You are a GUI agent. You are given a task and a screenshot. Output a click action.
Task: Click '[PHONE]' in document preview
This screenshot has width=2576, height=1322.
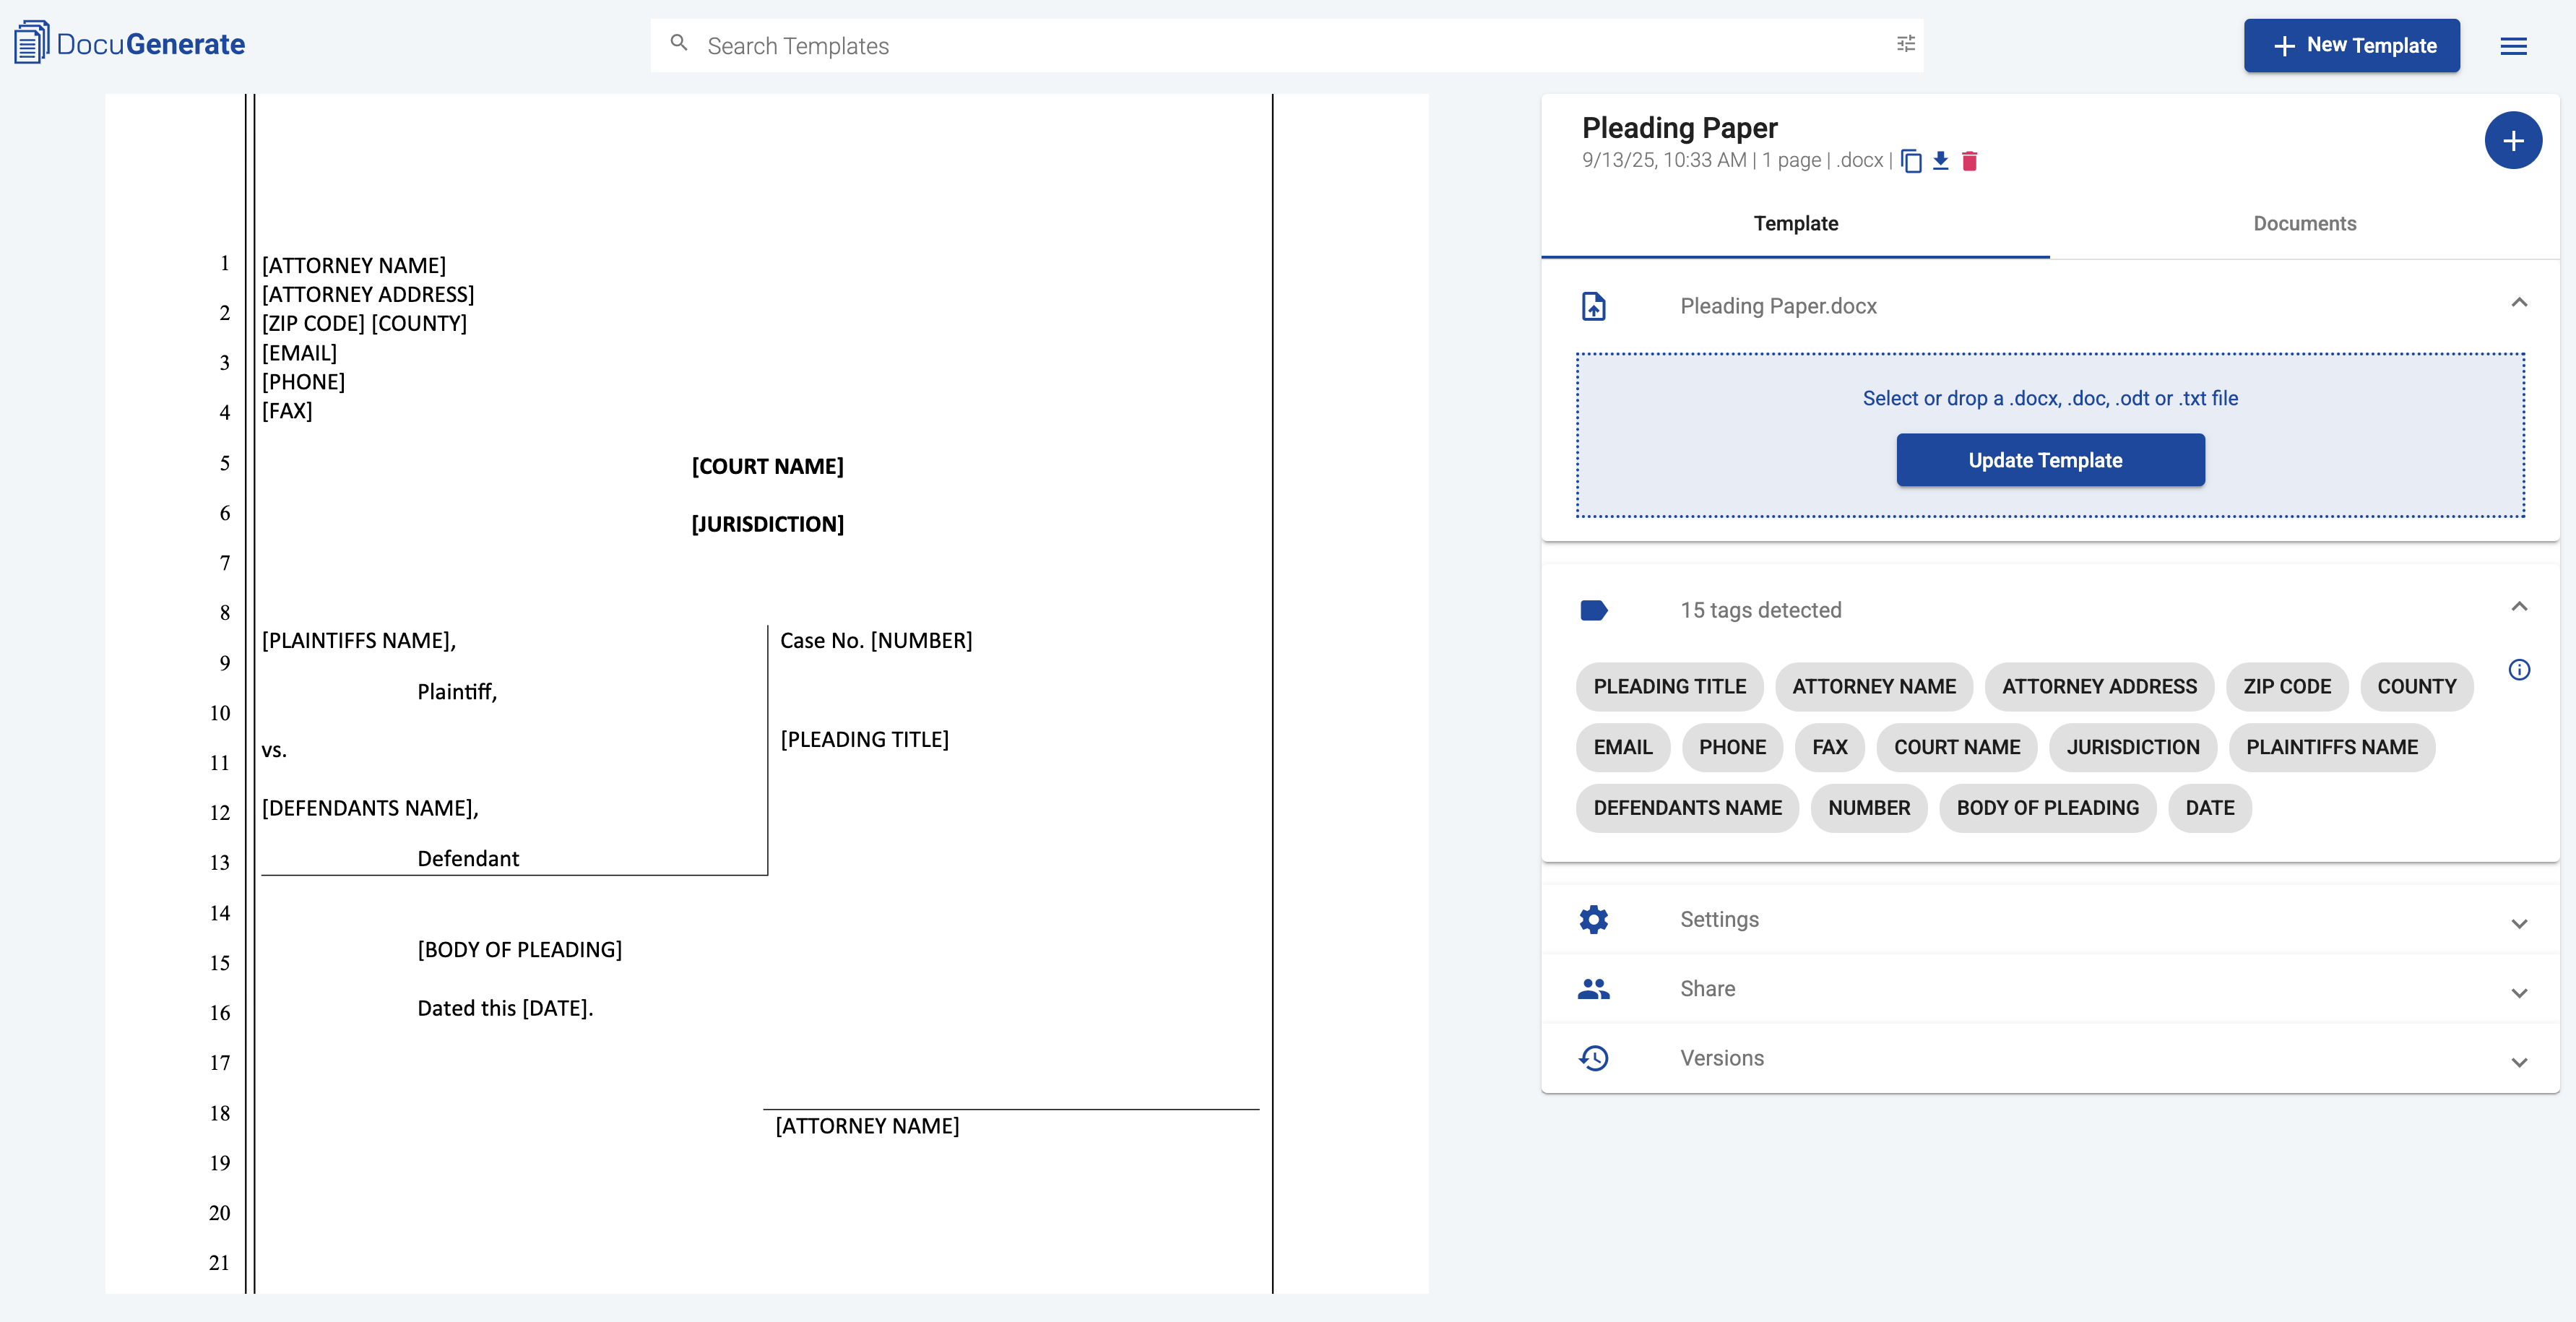(x=302, y=382)
